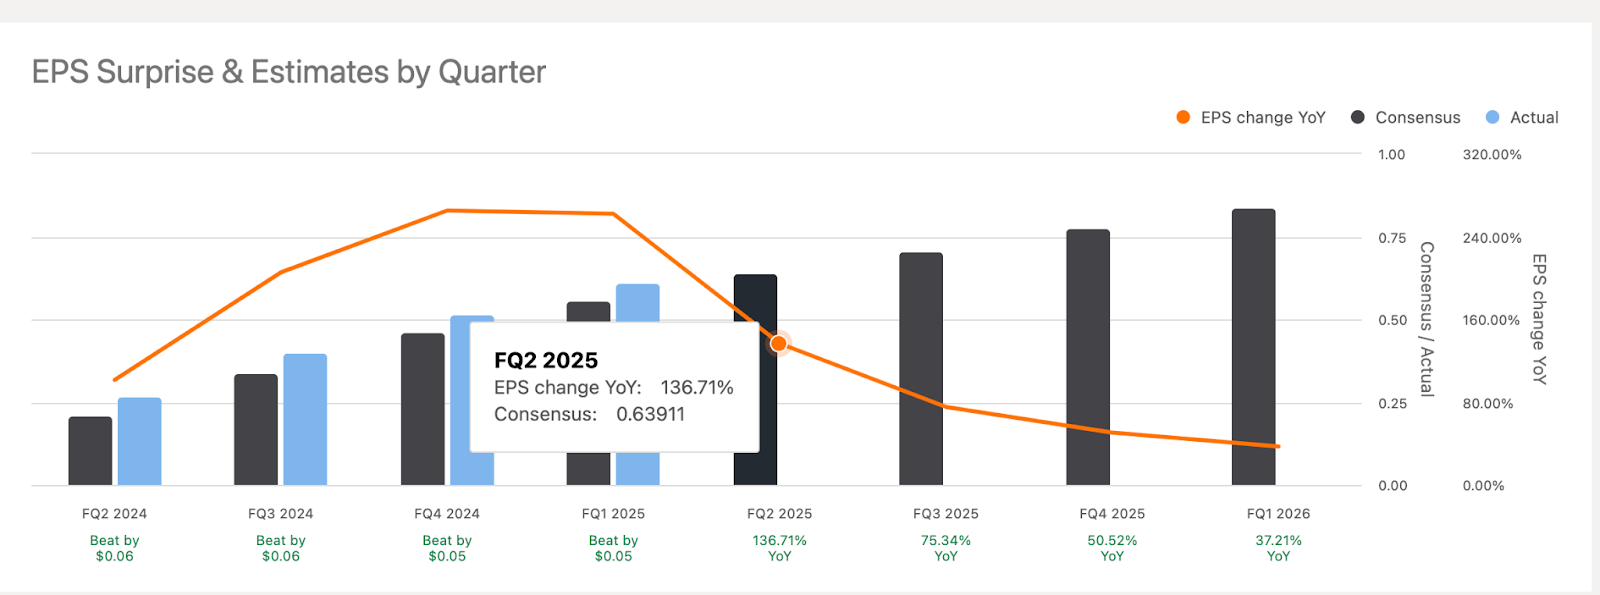Select the FQ2 2024 consensus bar

point(90,451)
